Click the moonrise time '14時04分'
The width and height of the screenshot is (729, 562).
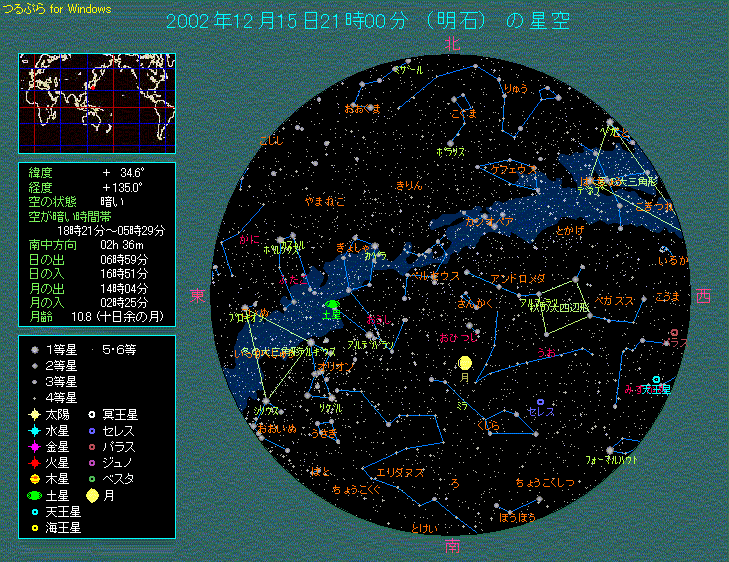coord(124,289)
